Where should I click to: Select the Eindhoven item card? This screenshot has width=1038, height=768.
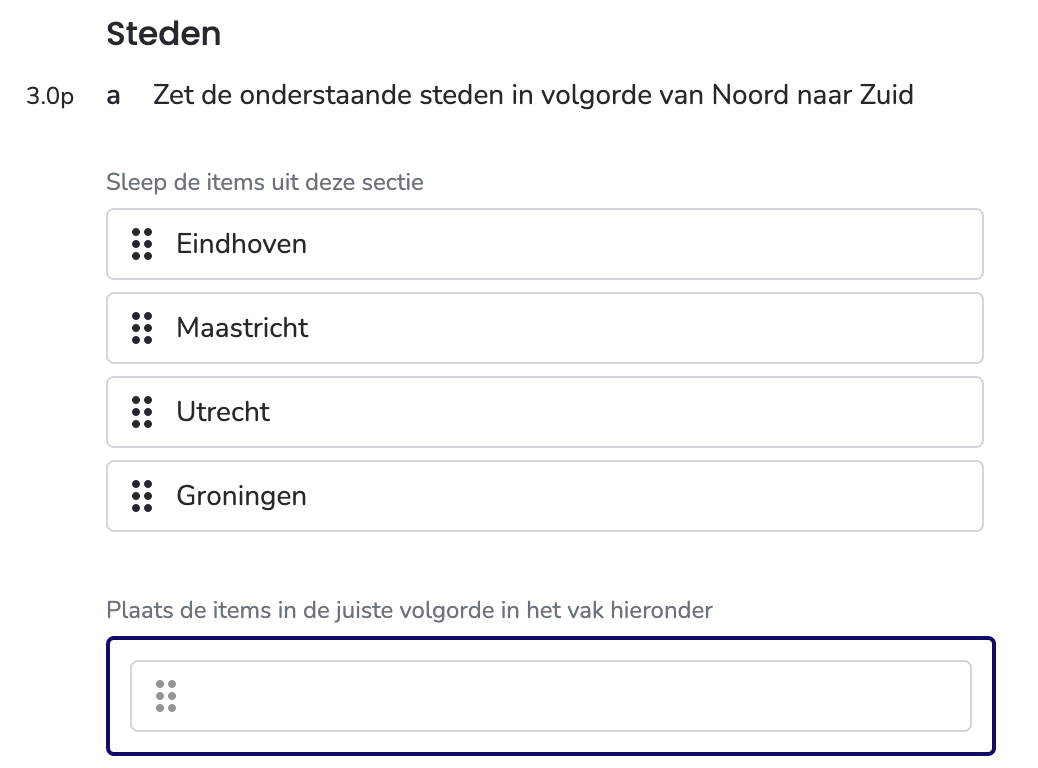point(545,244)
